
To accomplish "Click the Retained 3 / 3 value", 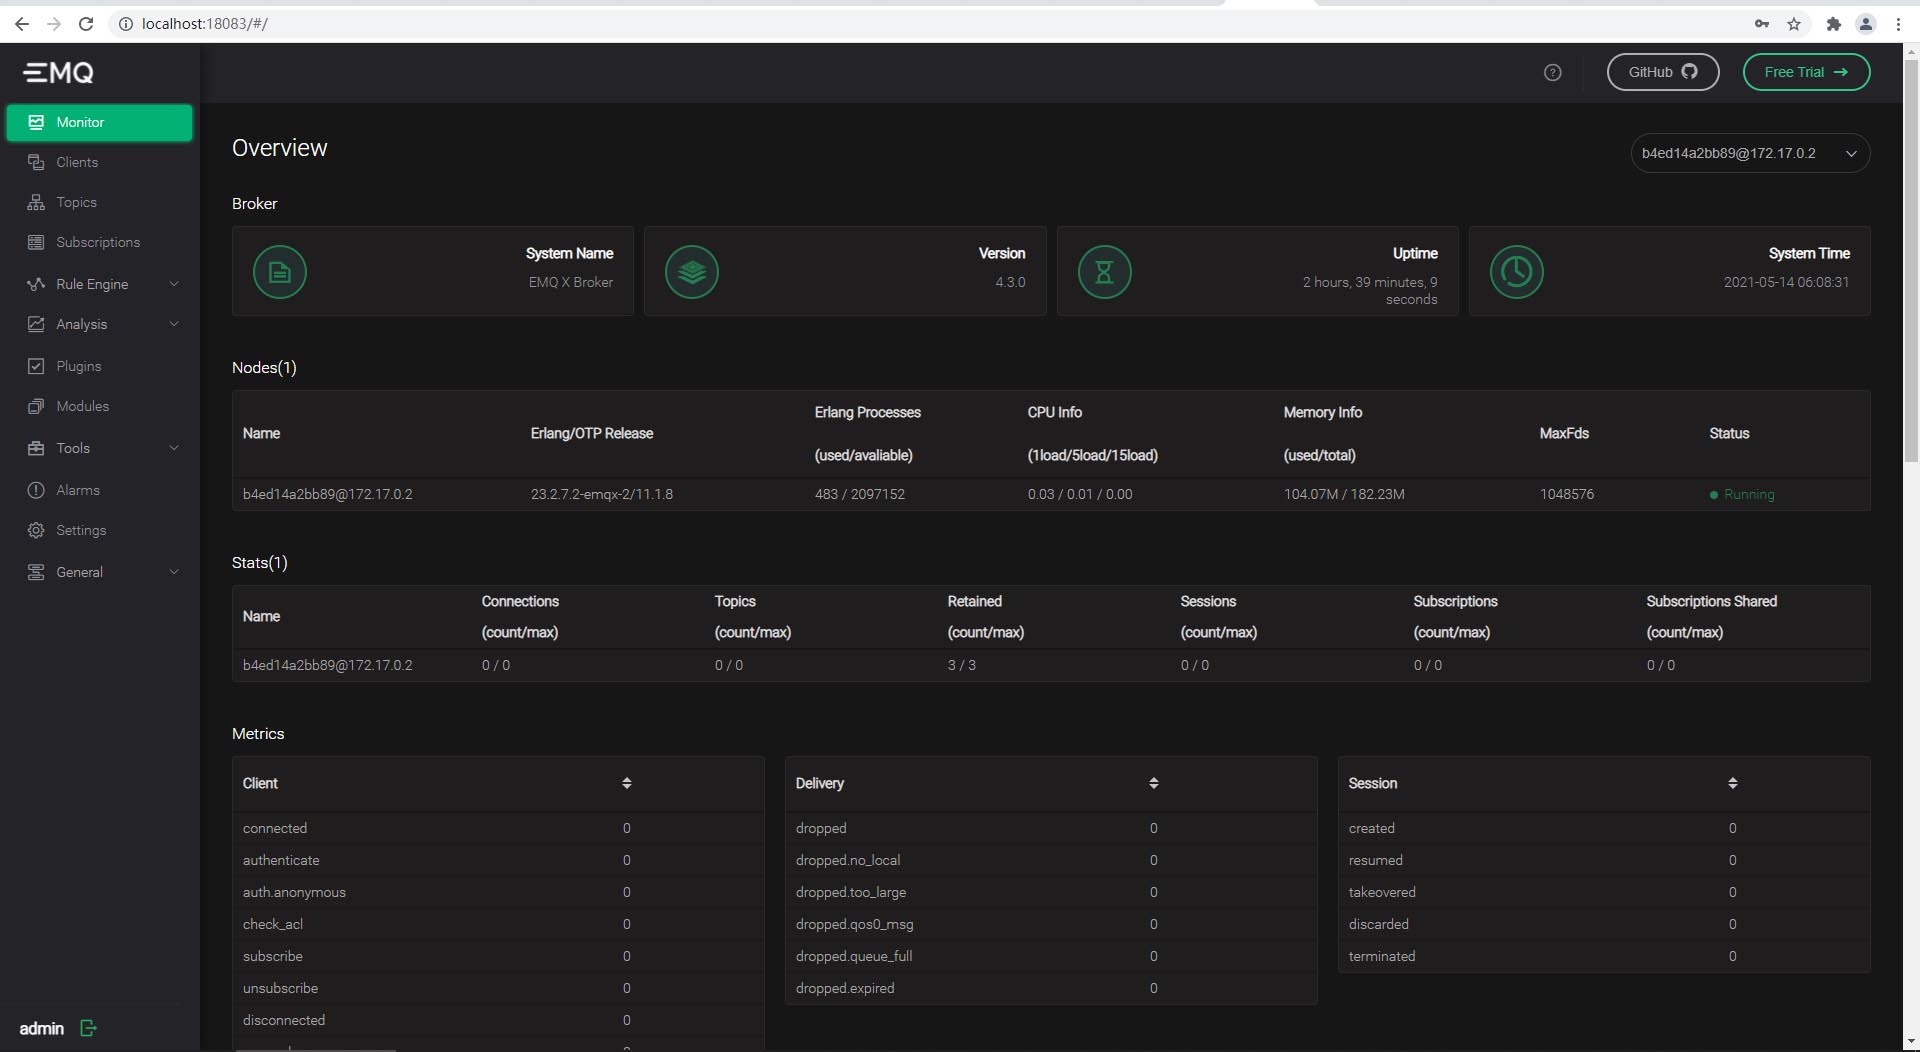I will click(x=961, y=665).
